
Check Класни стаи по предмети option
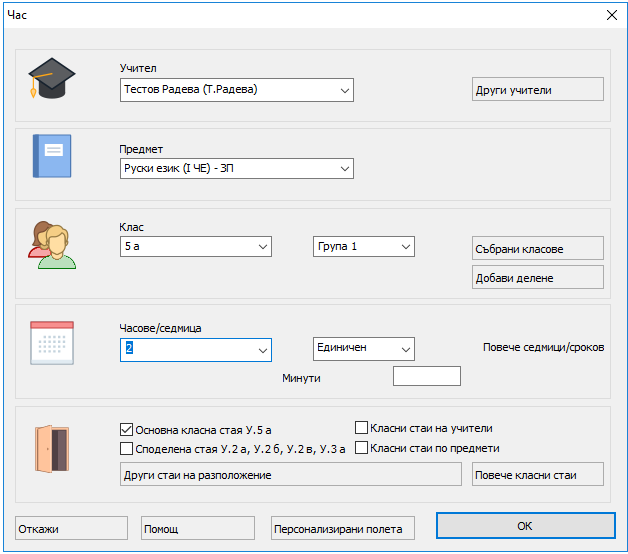click(362, 448)
